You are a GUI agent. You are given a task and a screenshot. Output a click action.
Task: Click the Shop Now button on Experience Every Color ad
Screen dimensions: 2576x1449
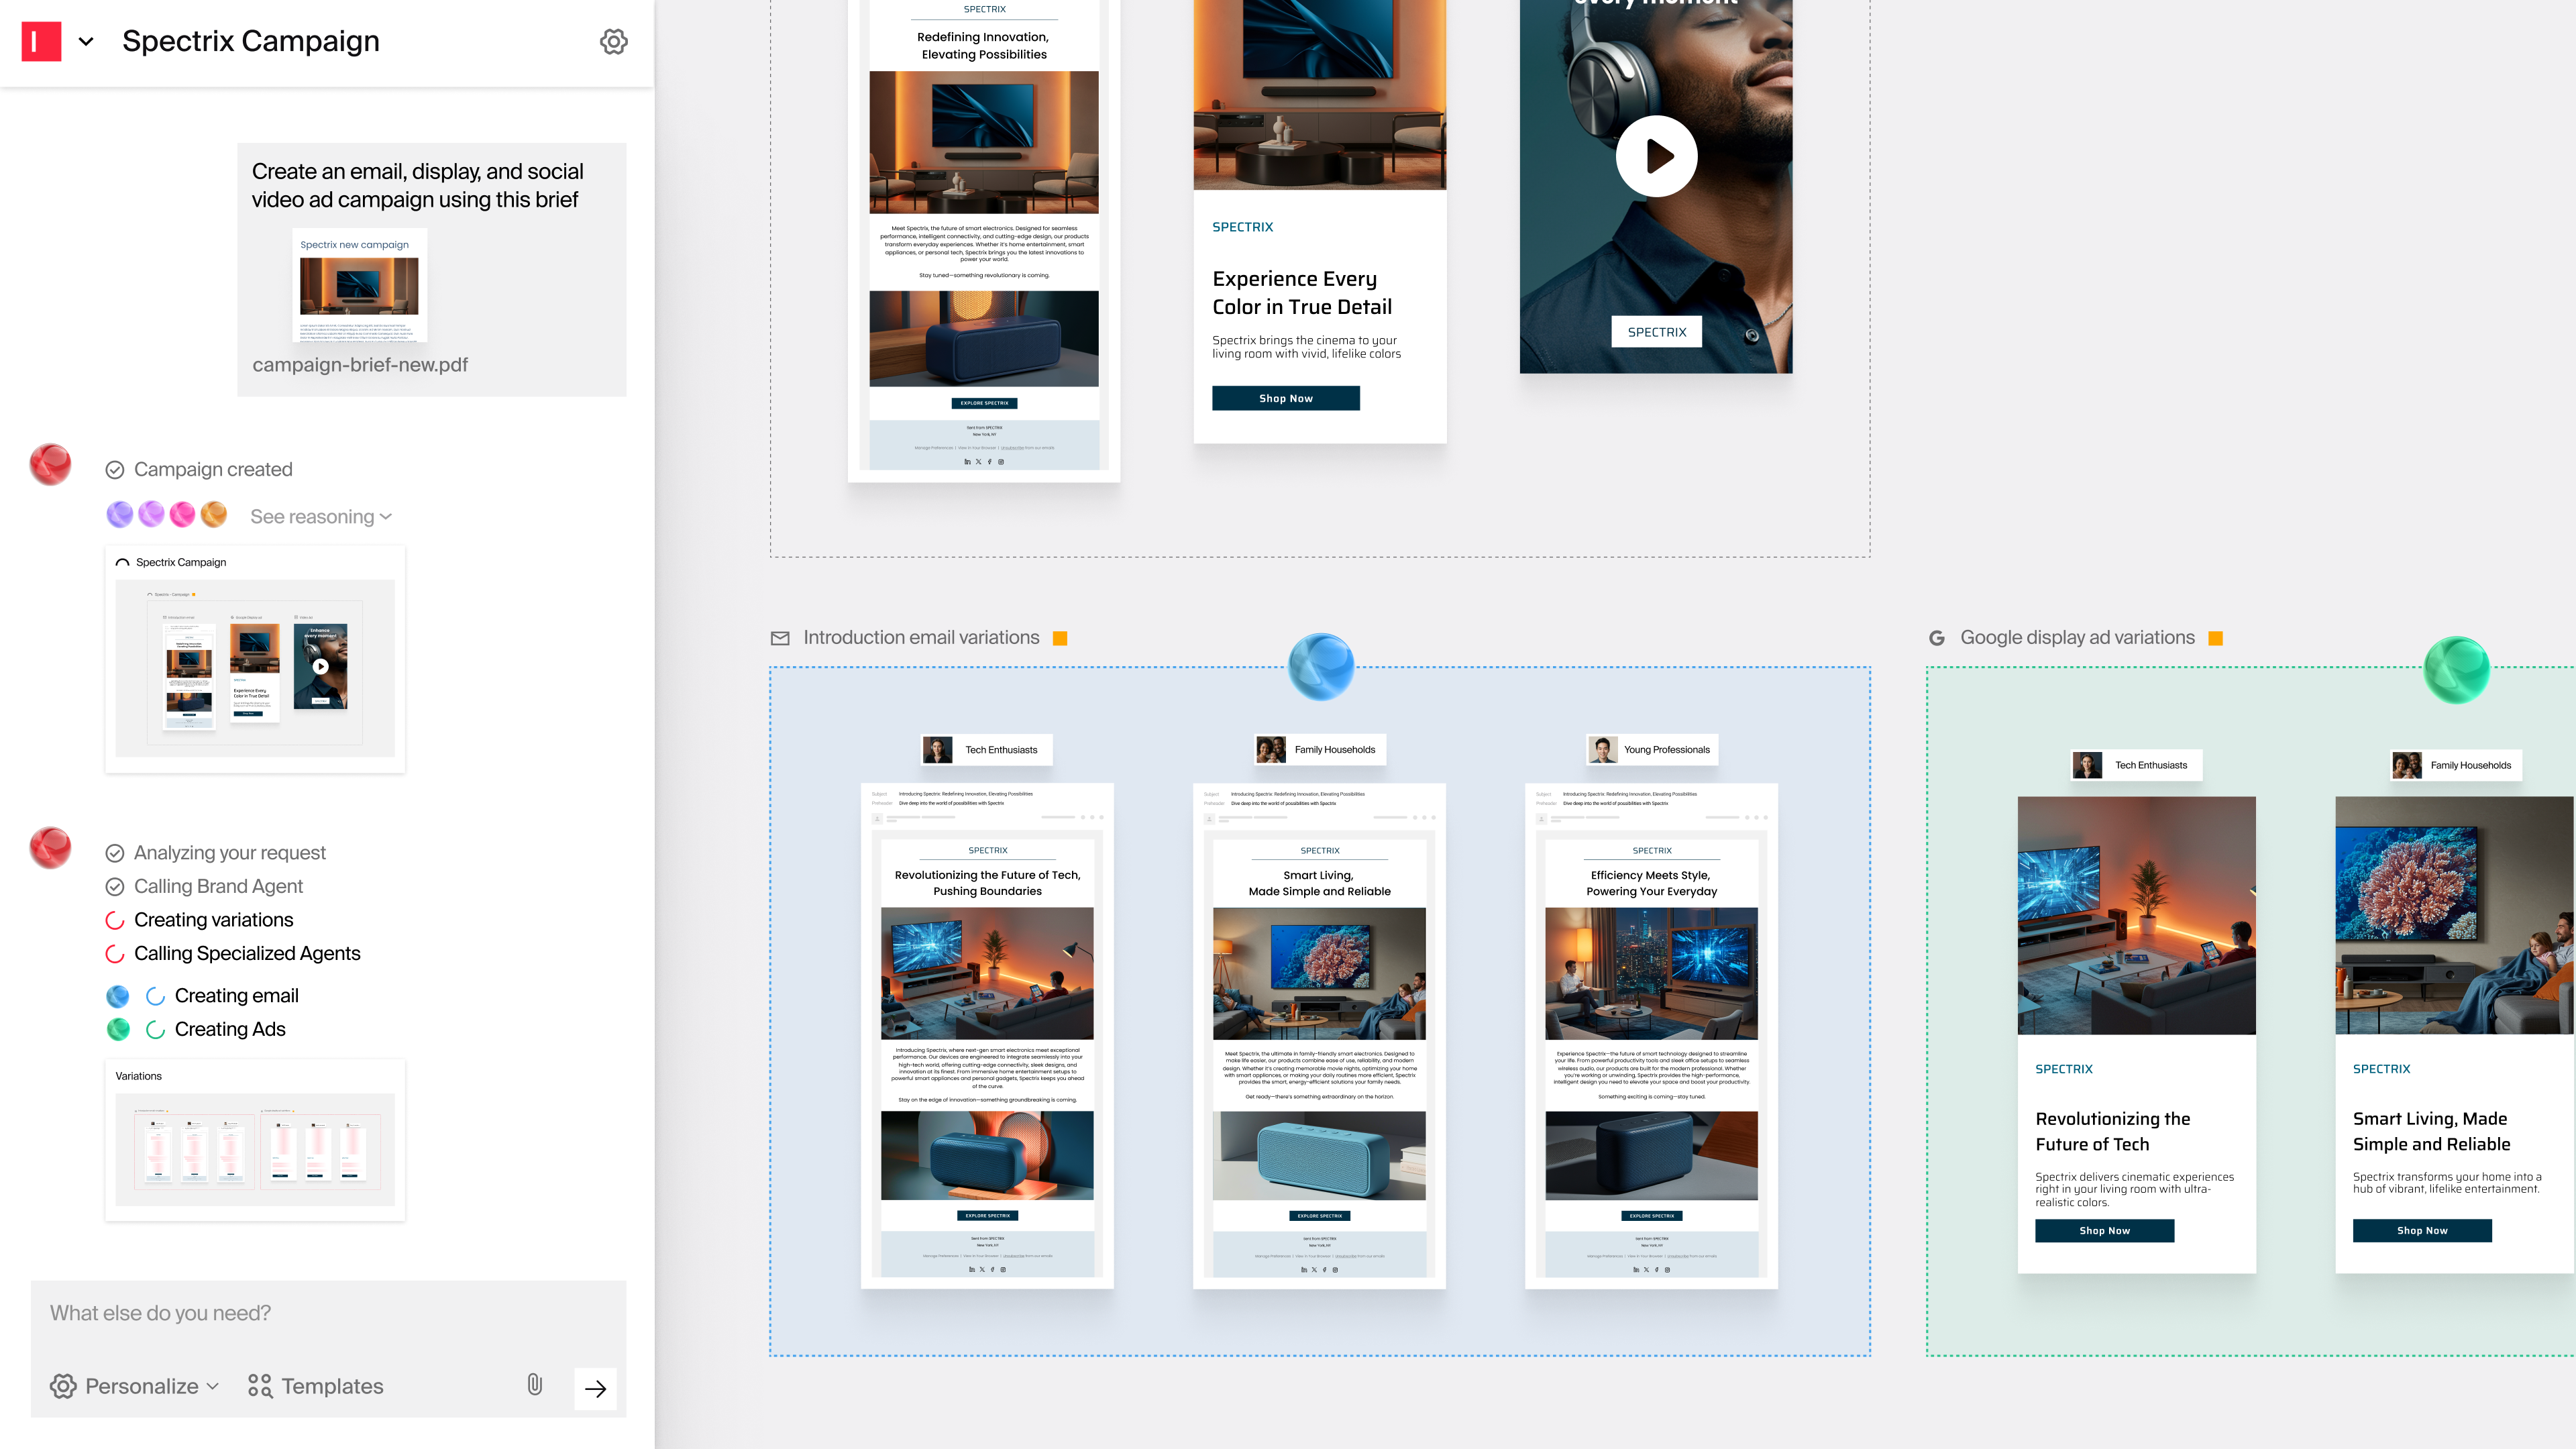[1285, 398]
